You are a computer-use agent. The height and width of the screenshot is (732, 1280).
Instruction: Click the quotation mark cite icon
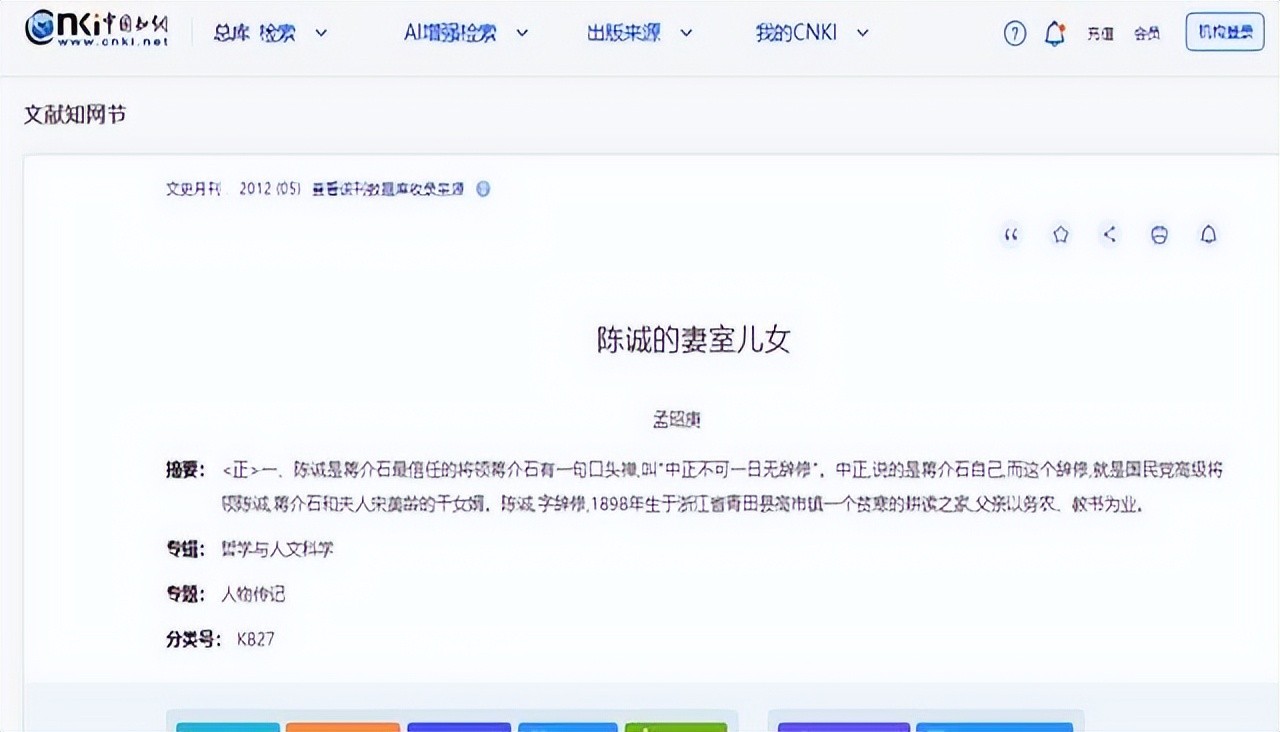(x=1011, y=235)
